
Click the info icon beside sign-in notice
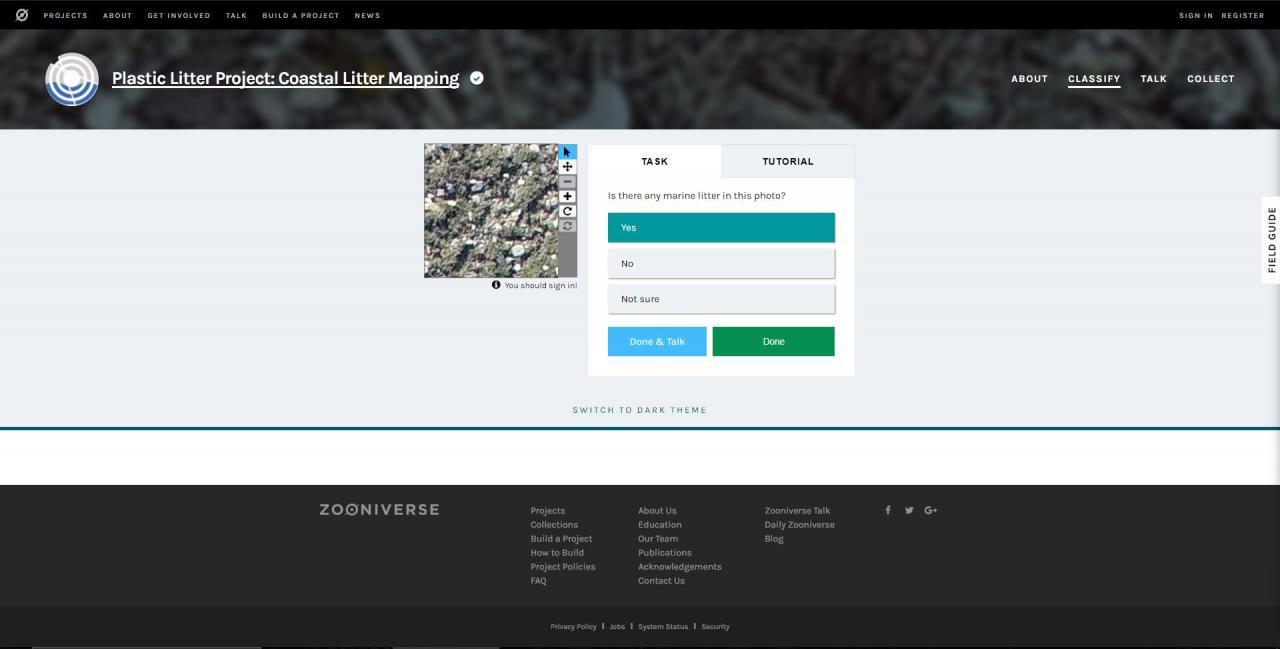(496, 285)
